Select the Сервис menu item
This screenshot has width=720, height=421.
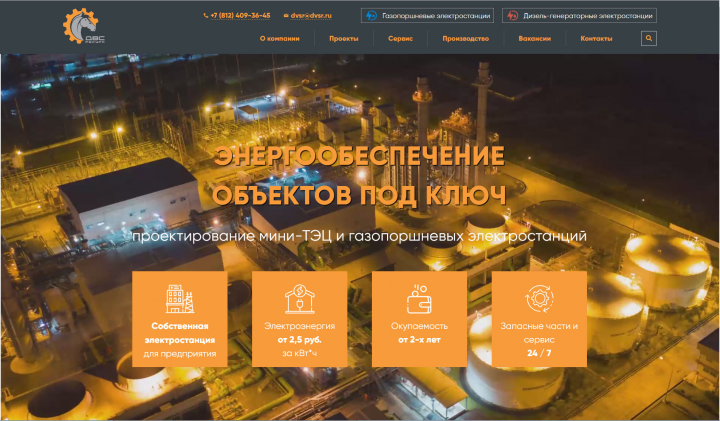pos(400,39)
